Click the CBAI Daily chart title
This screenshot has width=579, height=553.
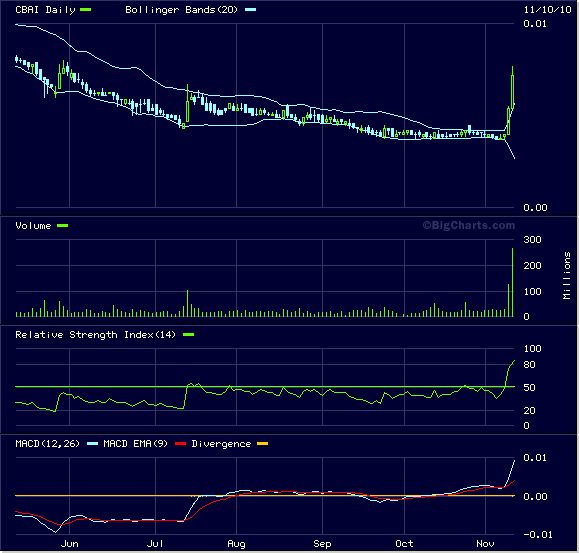(45, 10)
